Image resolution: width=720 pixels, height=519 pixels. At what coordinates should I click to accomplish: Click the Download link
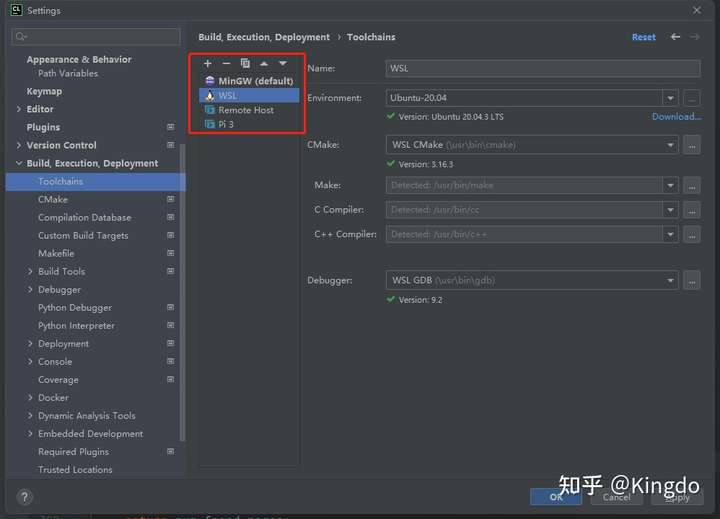click(676, 117)
